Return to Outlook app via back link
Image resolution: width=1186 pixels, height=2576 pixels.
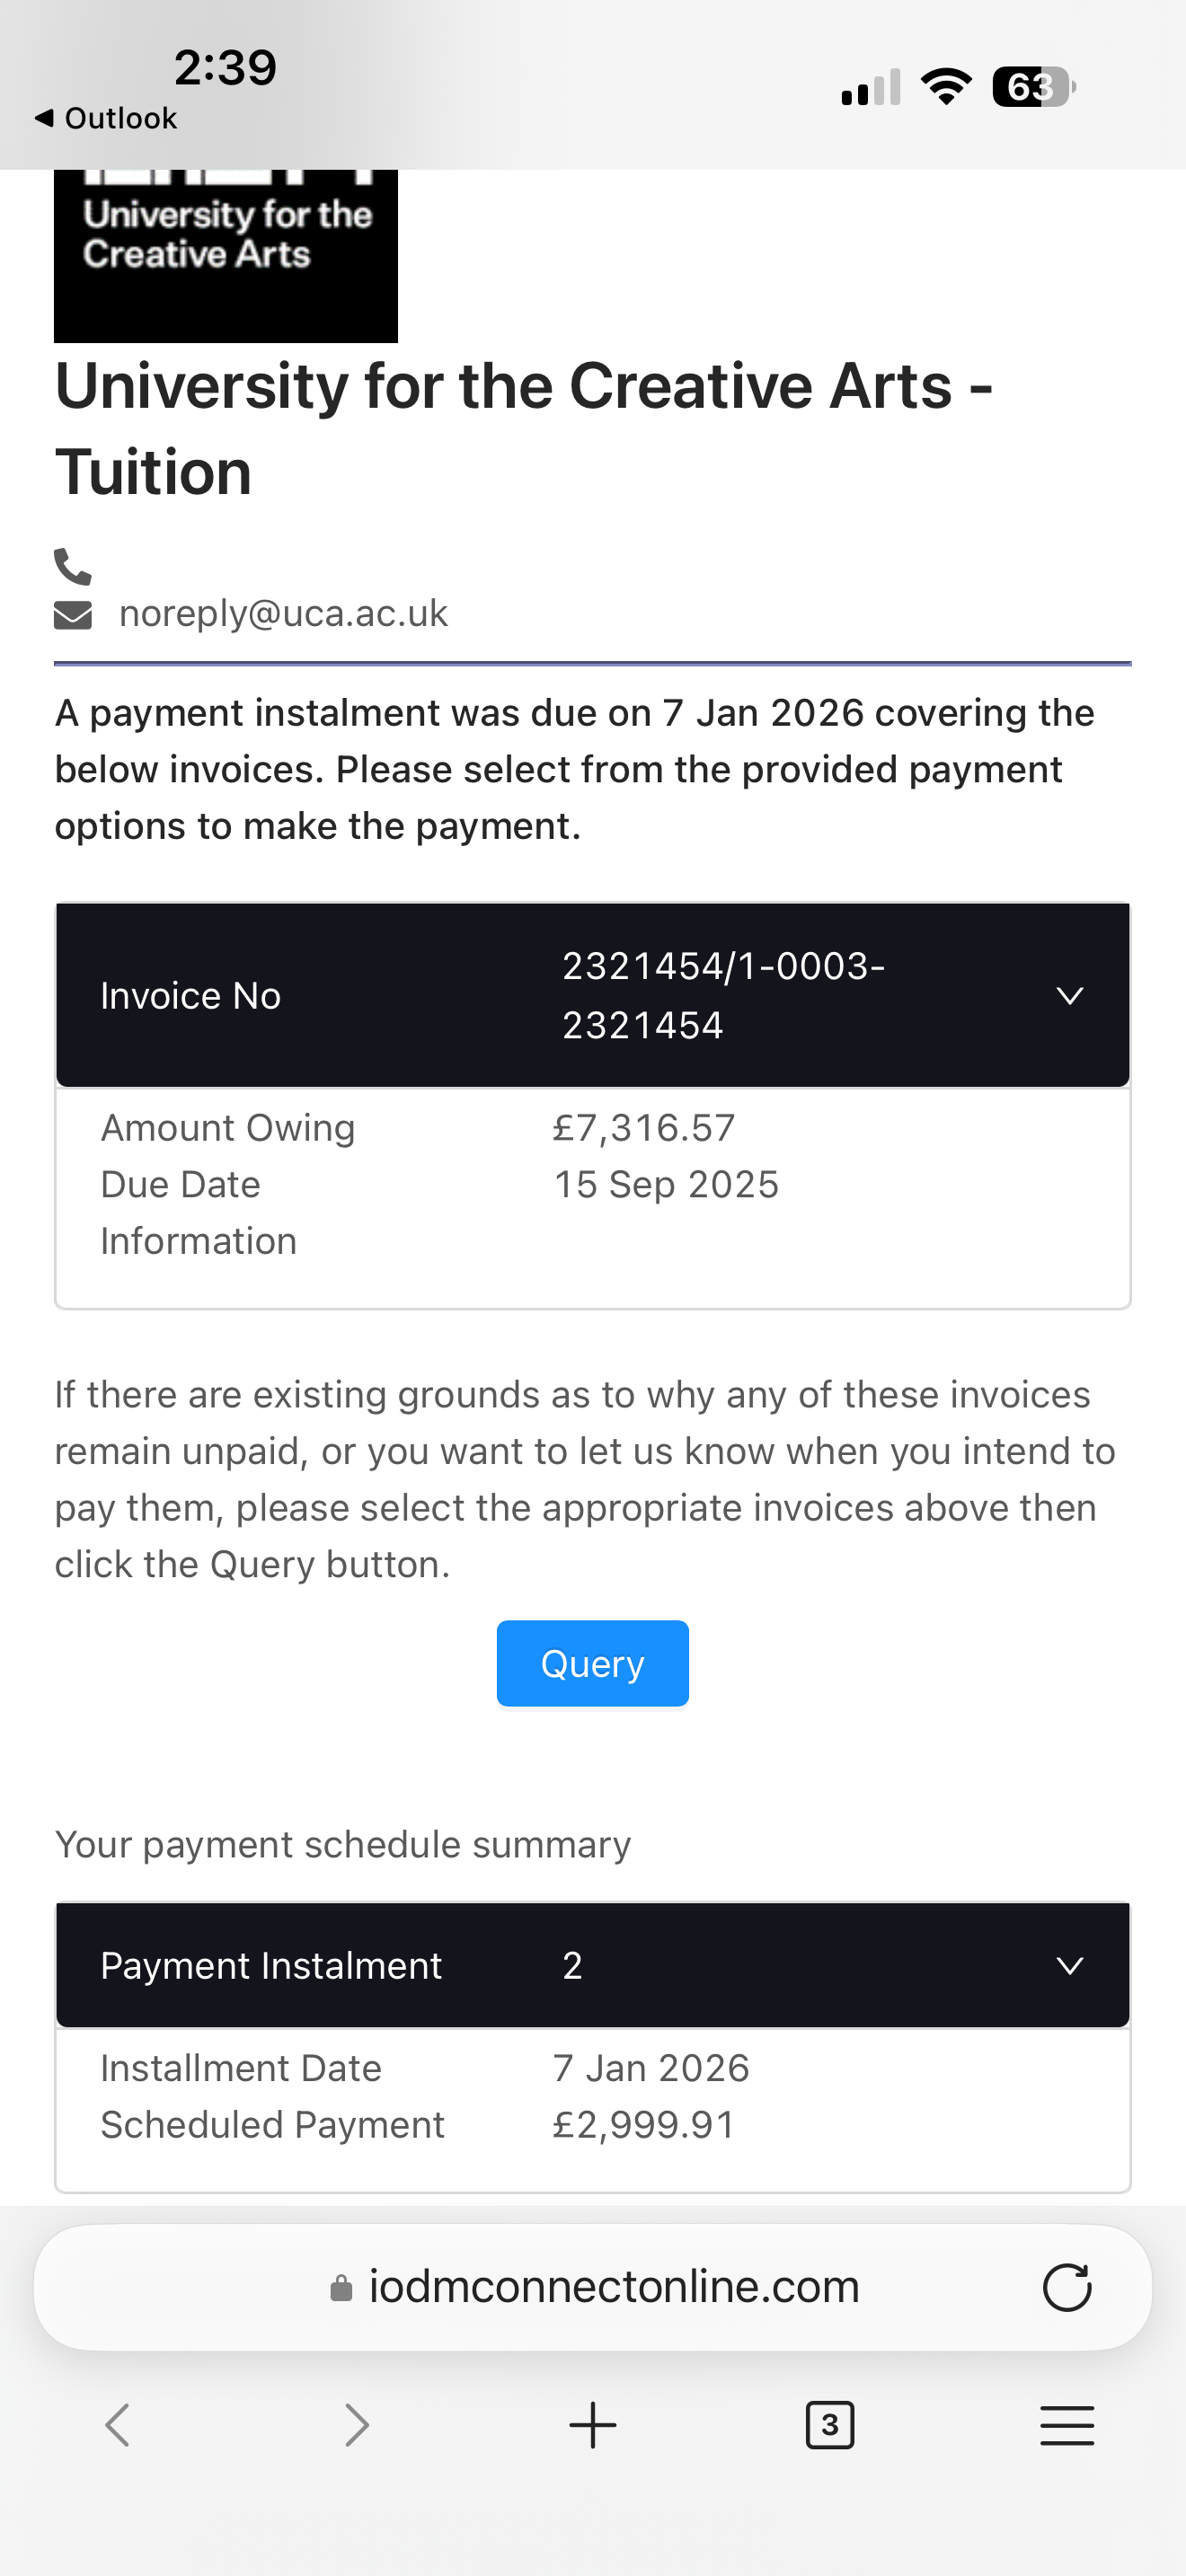tap(106, 119)
